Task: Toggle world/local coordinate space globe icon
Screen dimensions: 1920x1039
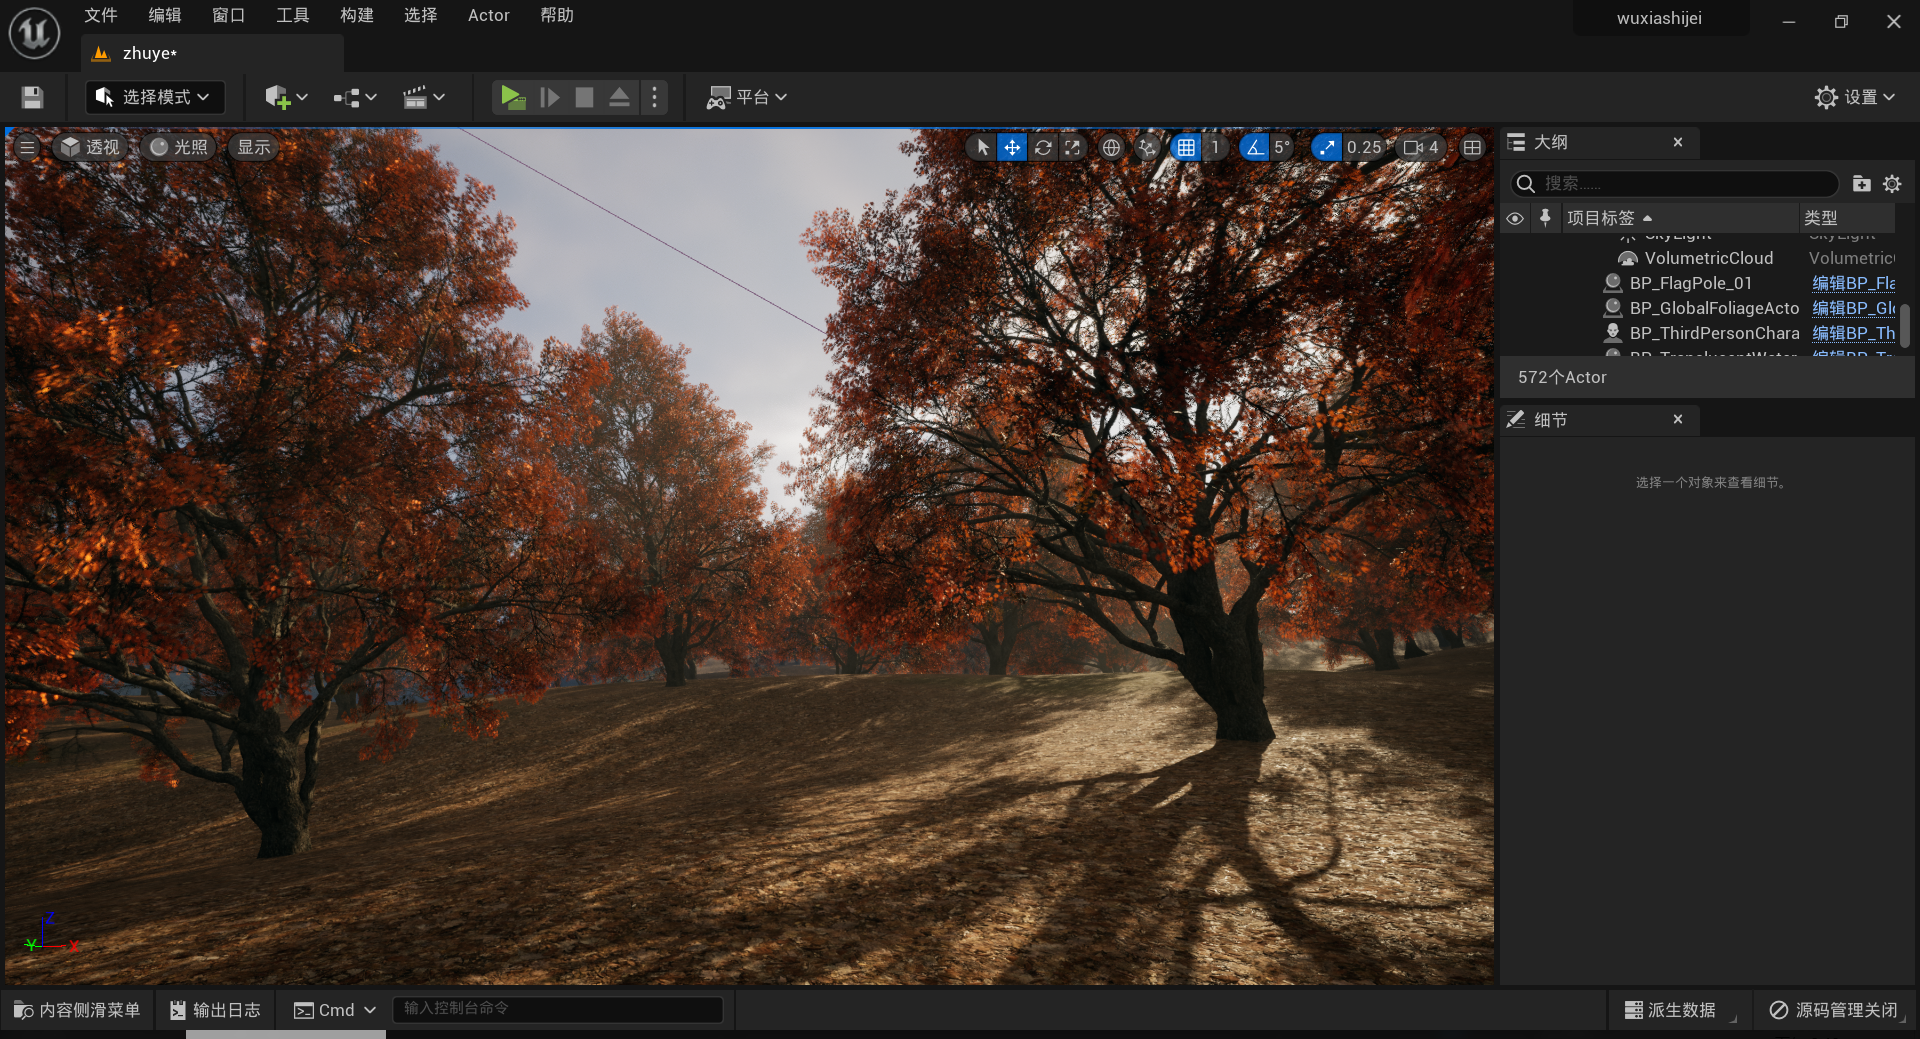Action: click(1111, 147)
